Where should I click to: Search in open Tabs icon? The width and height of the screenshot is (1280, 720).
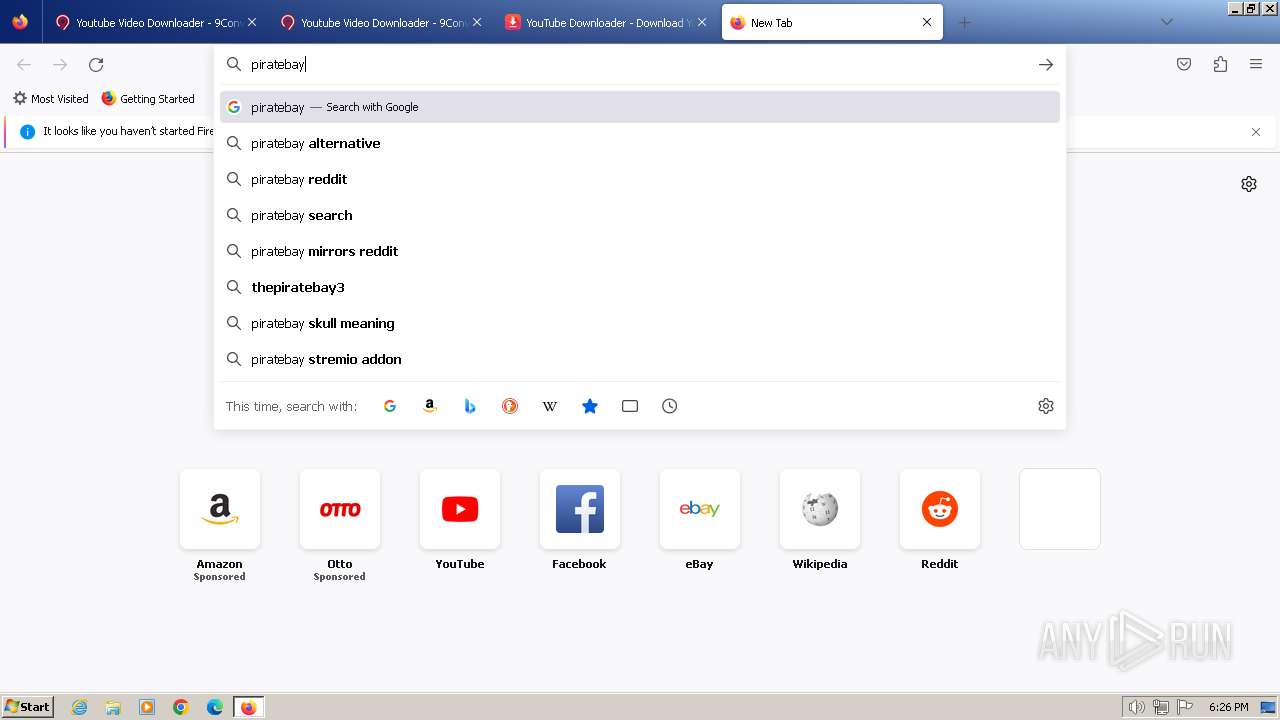click(x=630, y=406)
